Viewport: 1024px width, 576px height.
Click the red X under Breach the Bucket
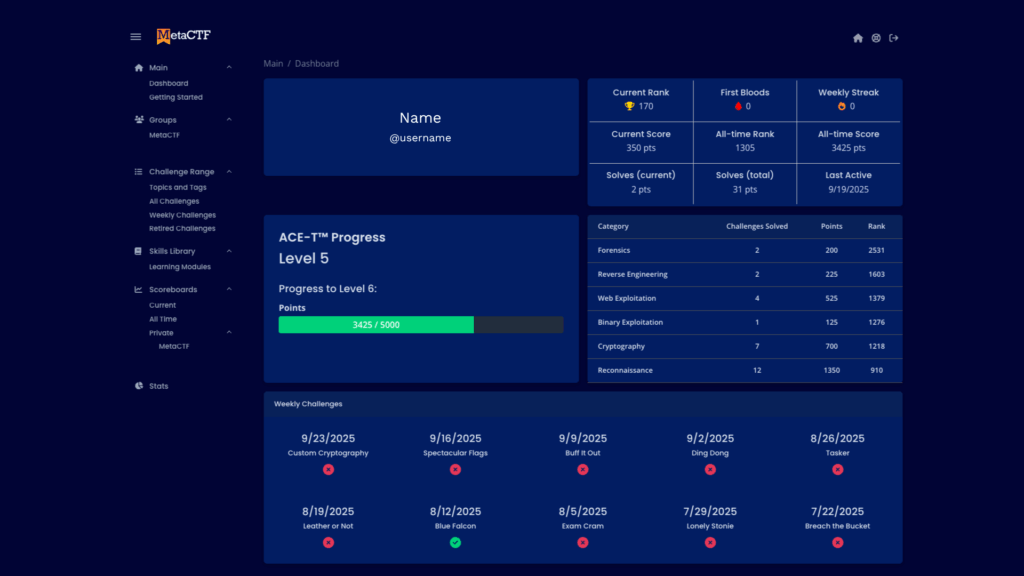click(x=837, y=542)
